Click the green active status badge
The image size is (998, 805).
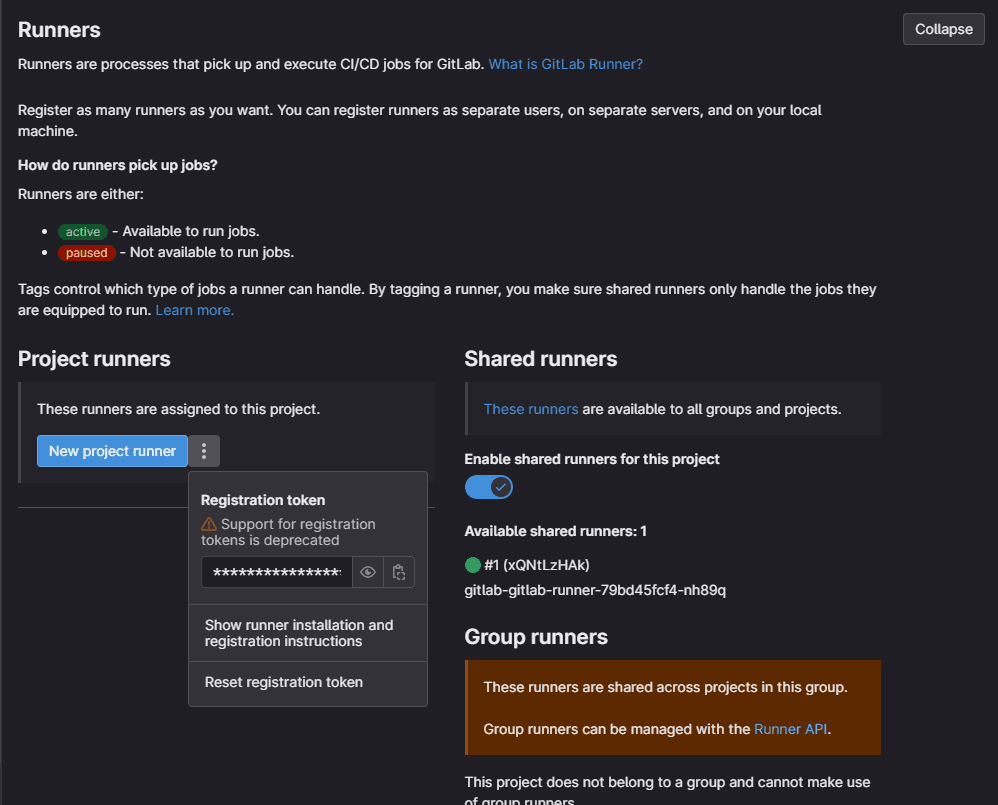coord(83,232)
